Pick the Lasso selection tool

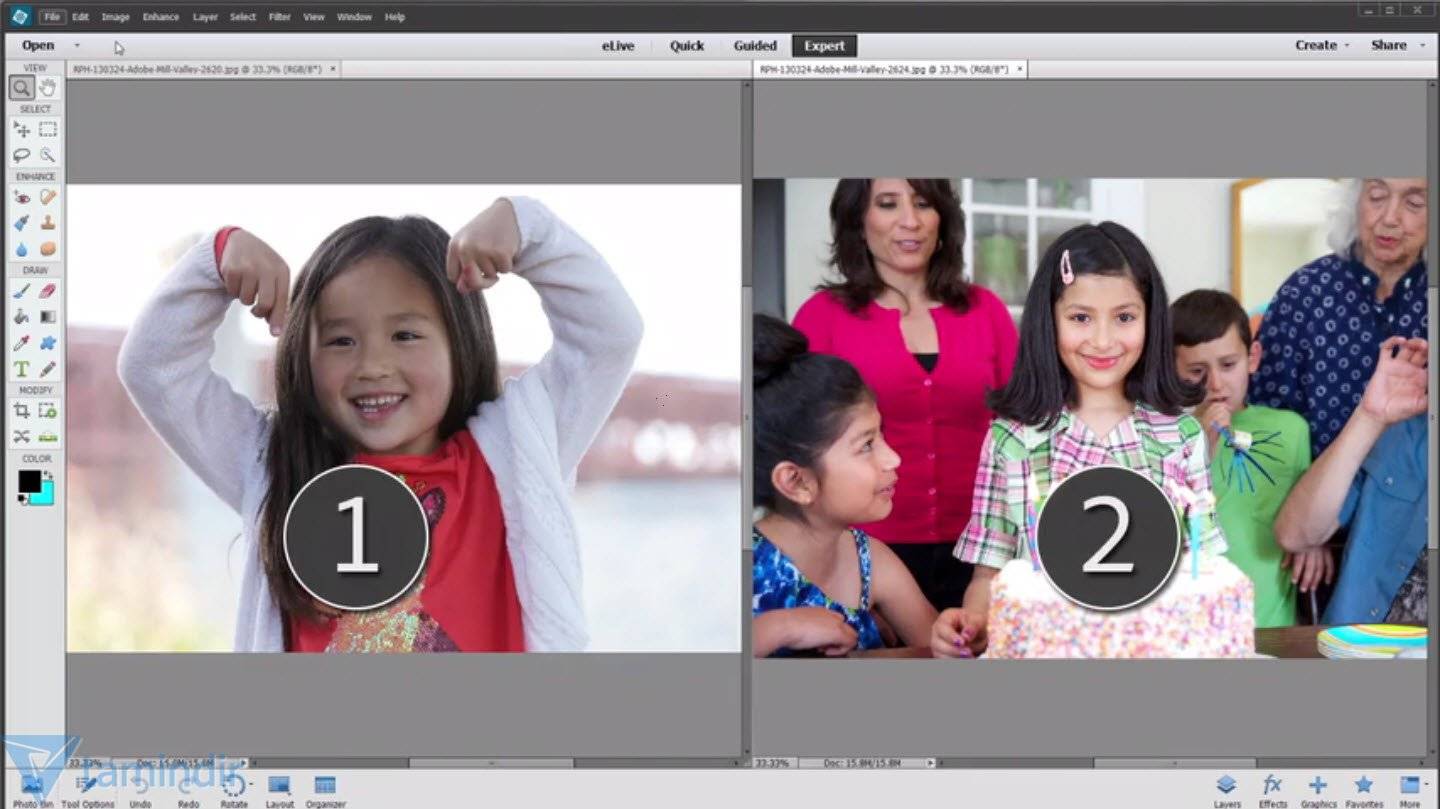click(21, 155)
